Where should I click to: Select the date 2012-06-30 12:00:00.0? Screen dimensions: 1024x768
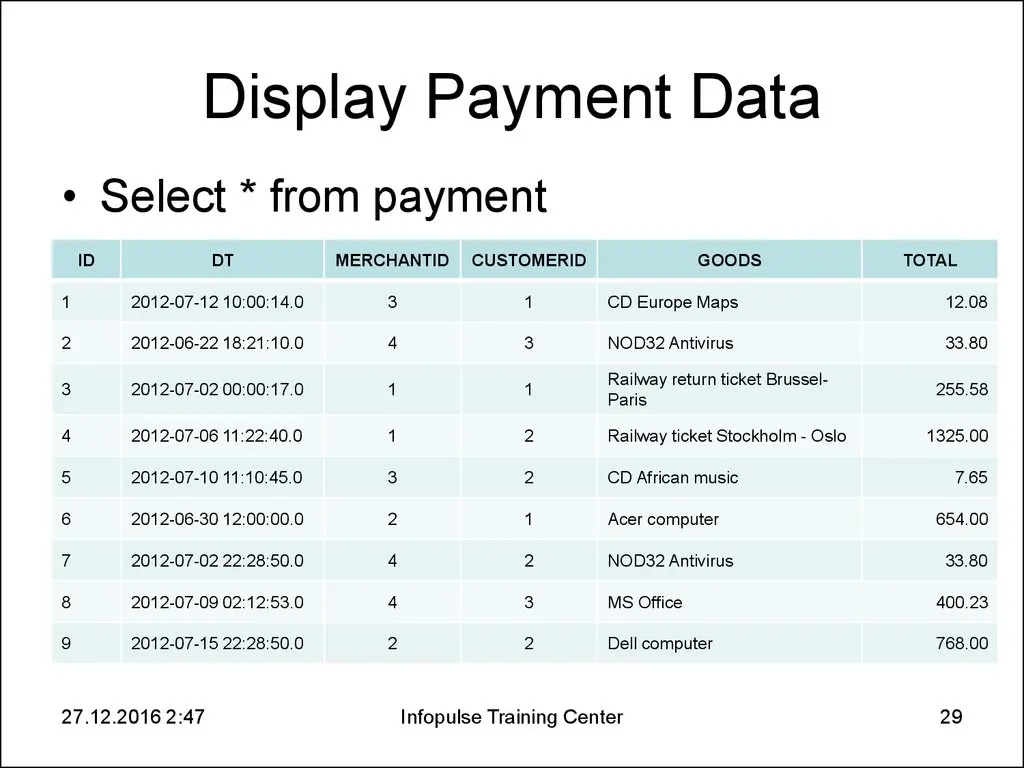tap(217, 519)
